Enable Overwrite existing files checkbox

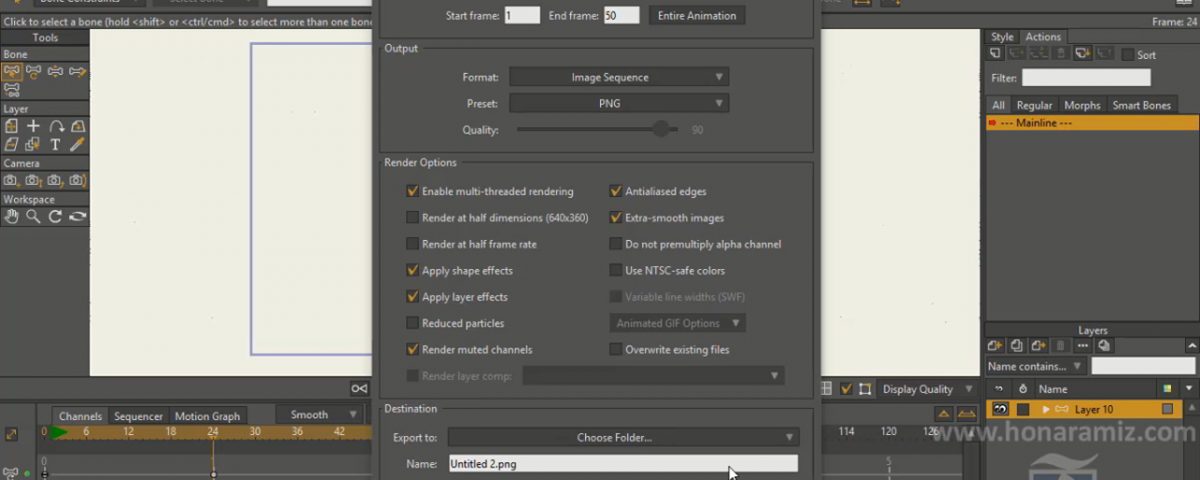(x=616, y=350)
